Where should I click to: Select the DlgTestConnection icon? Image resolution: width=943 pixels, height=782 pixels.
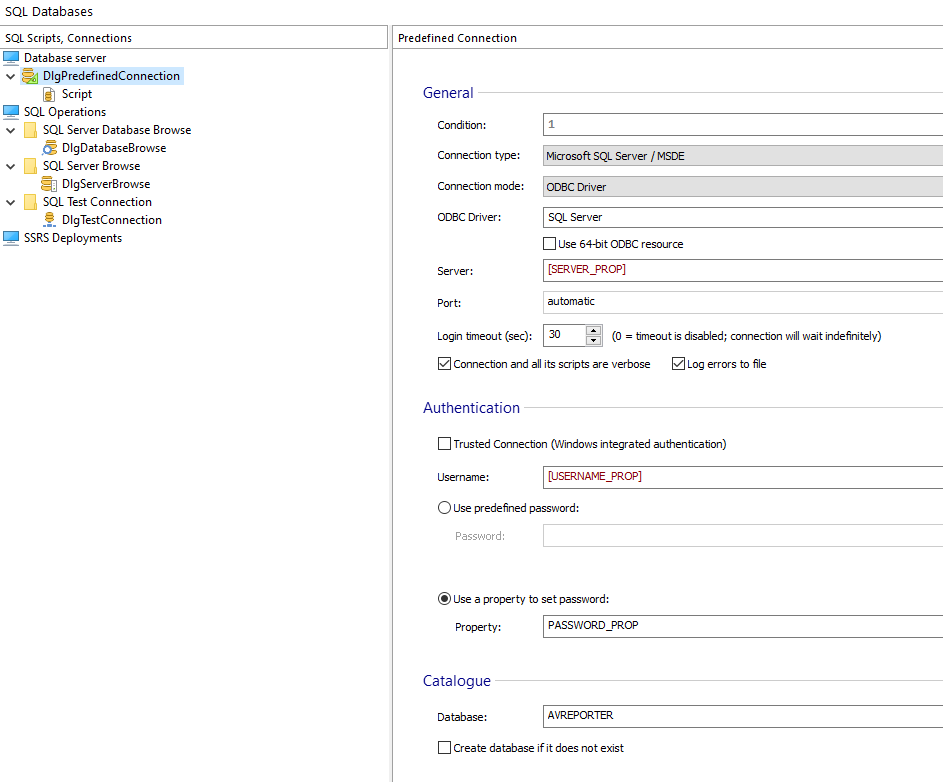coord(49,220)
